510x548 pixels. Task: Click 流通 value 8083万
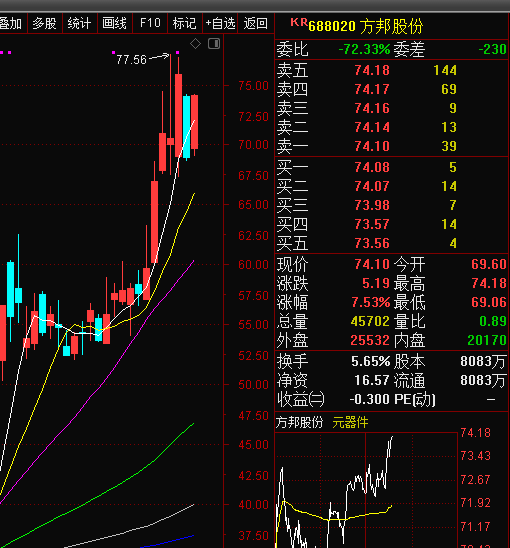pos(483,380)
